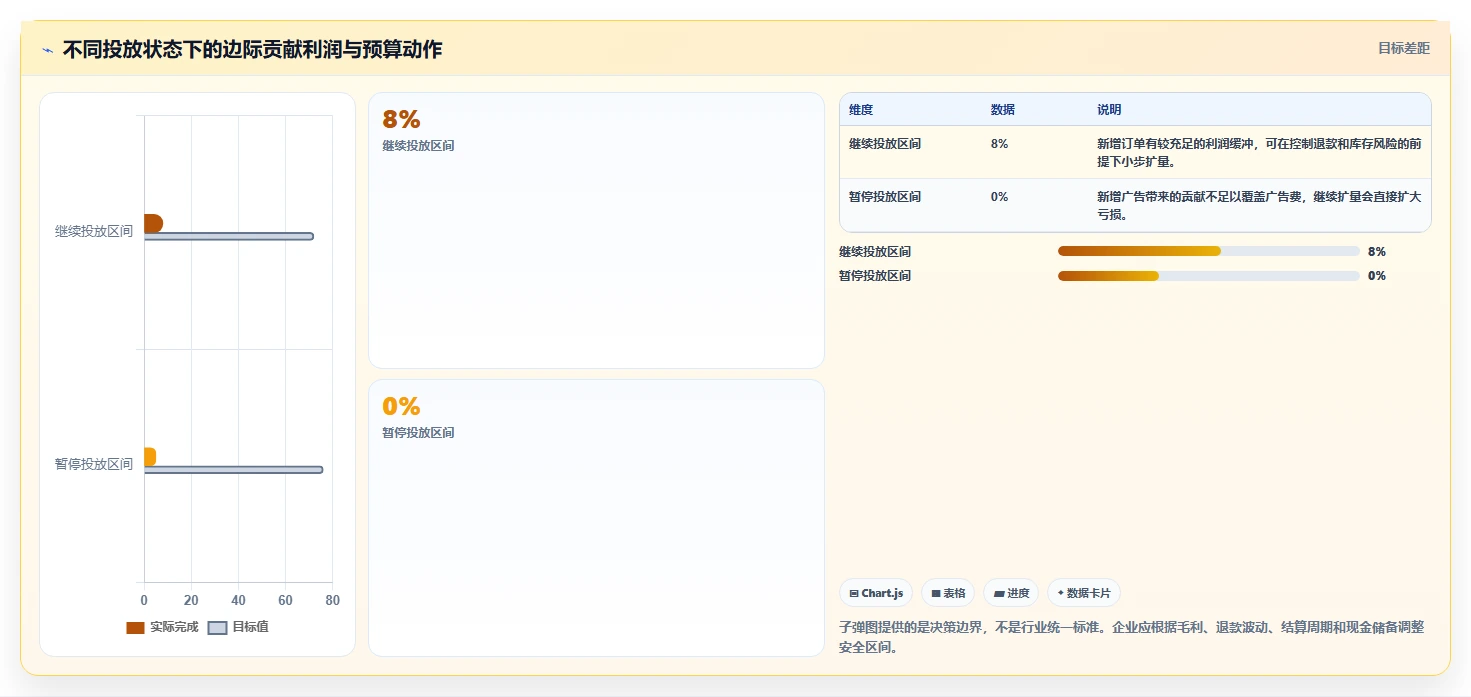
Task: Click the 说明 column header
Action: click(x=1109, y=110)
